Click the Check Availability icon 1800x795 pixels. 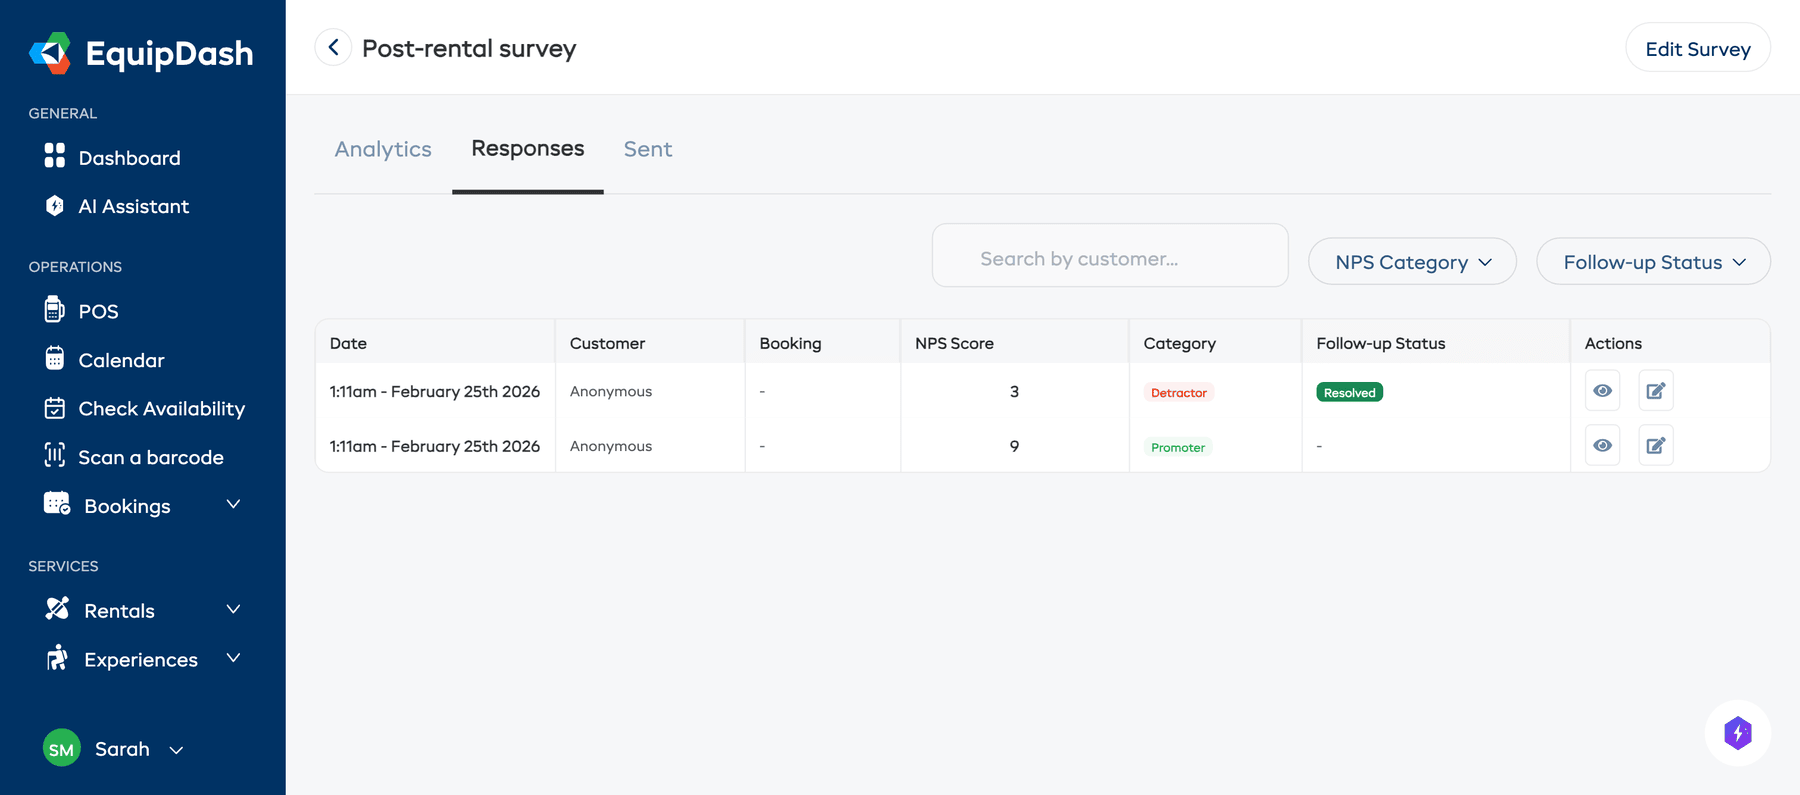pyautogui.click(x=55, y=407)
